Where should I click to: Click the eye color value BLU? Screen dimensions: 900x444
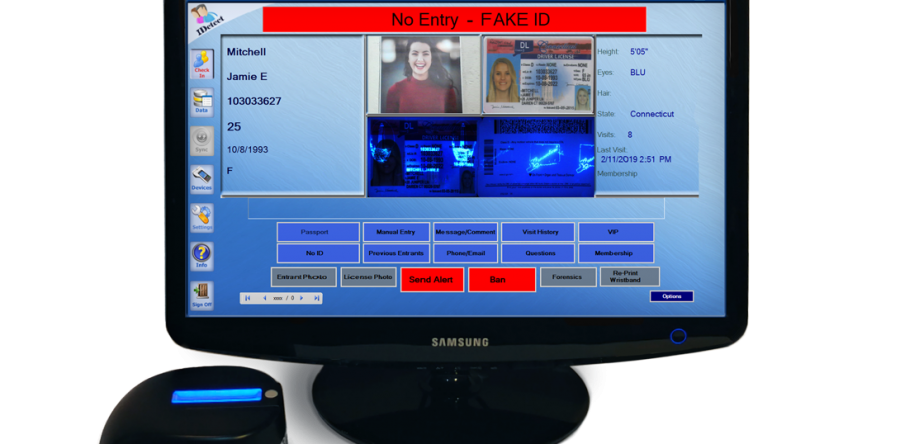tap(638, 72)
